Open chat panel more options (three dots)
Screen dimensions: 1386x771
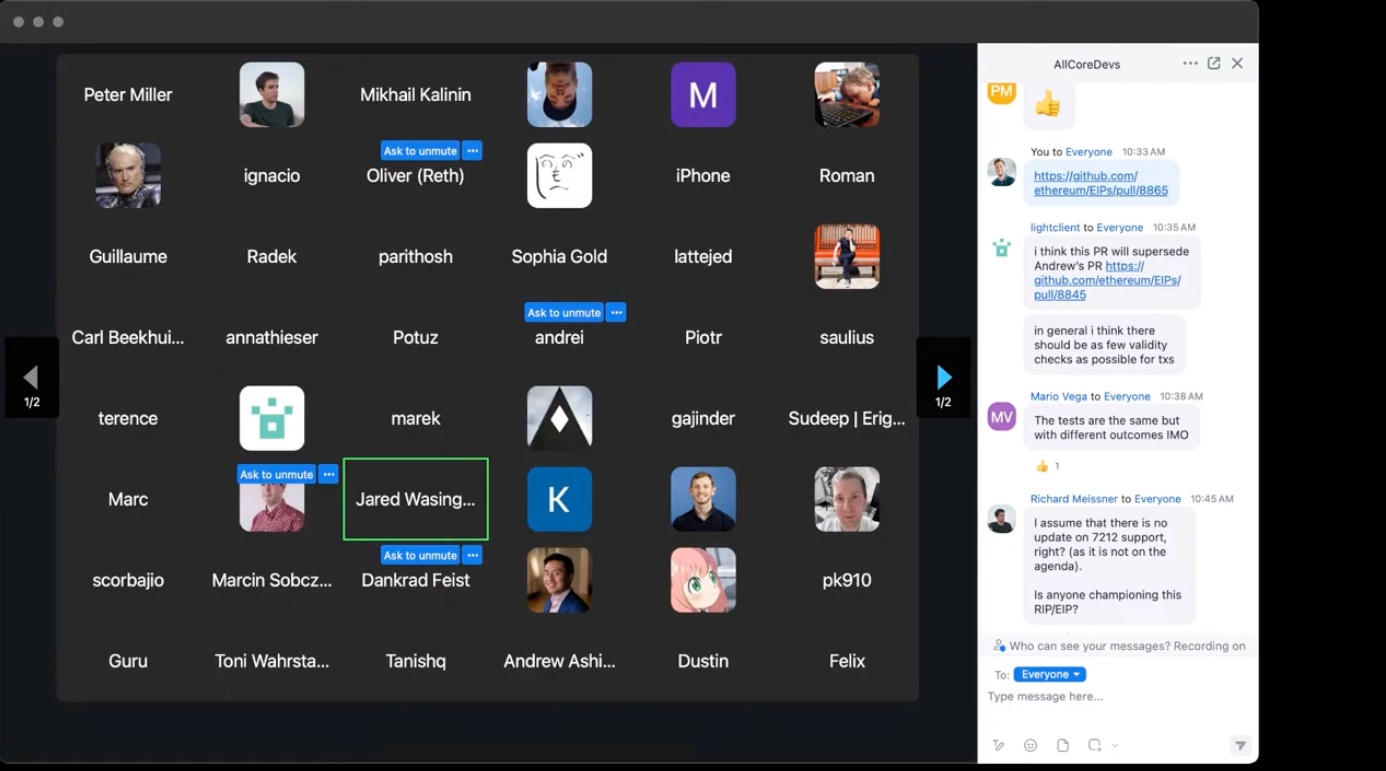(1190, 63)
